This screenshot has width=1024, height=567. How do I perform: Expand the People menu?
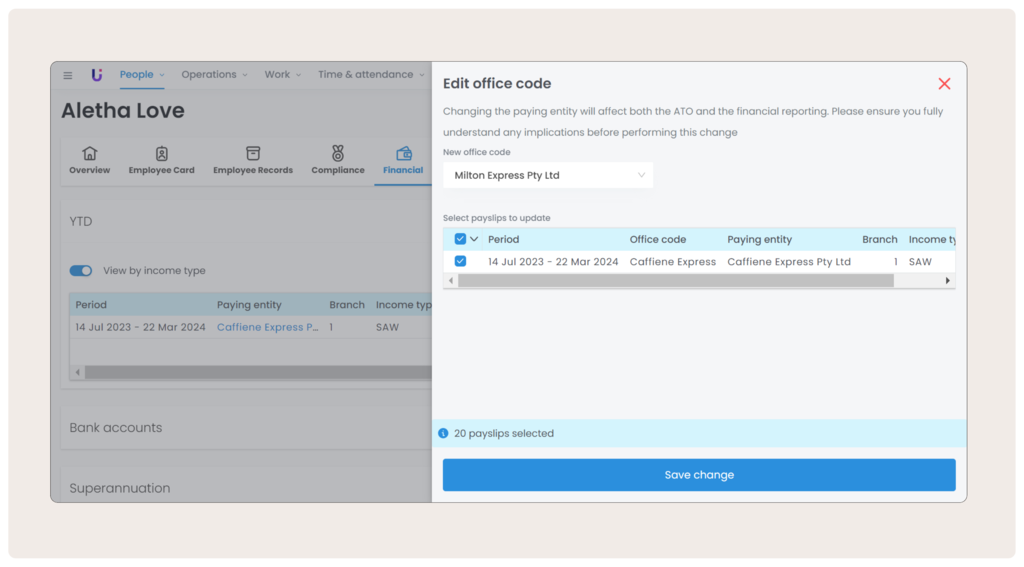coord(142,75)
